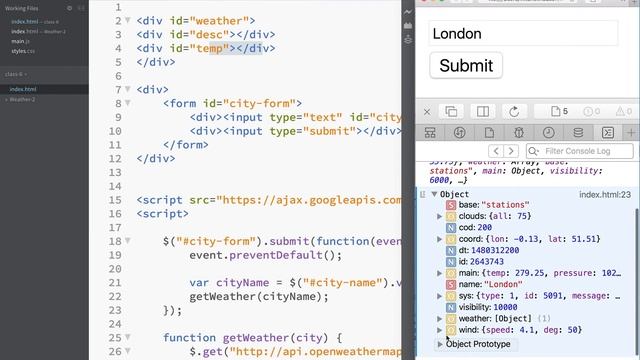Viewport: 640px width, 360px height.
Task: Fold code at line 2 arrow
Action: 128,20
